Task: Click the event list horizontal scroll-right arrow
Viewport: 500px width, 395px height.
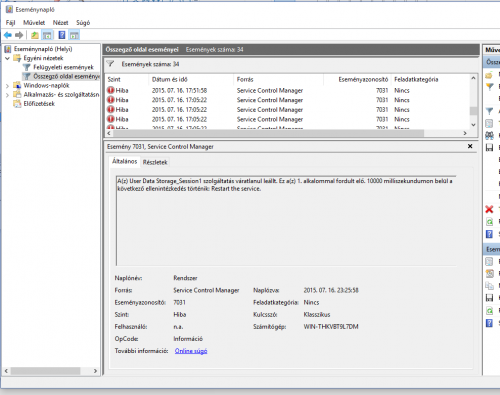Action: (465, 133)
